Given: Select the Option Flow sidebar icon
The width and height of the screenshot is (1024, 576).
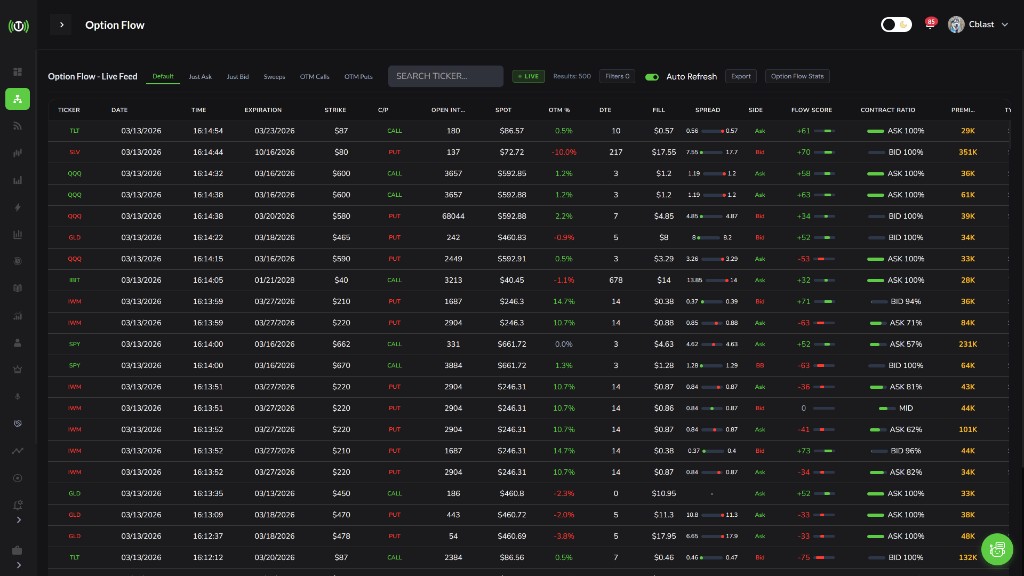Looking at the screenshot, I should [19, 99].
